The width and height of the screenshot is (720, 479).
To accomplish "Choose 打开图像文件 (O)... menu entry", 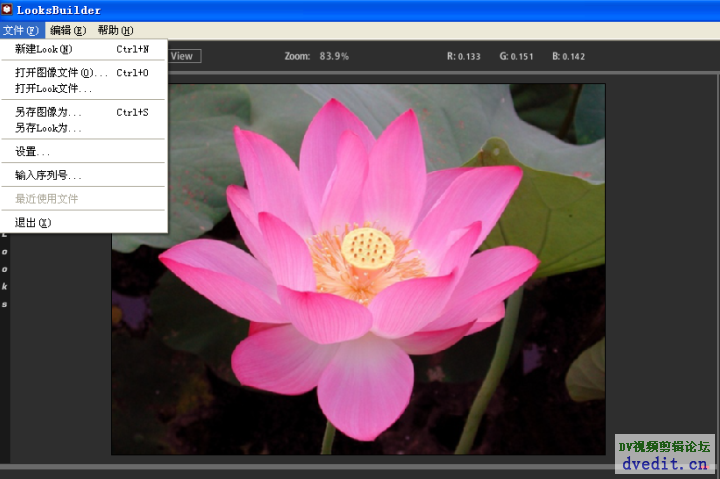I will pyautogui.click(x=83, y=73).
